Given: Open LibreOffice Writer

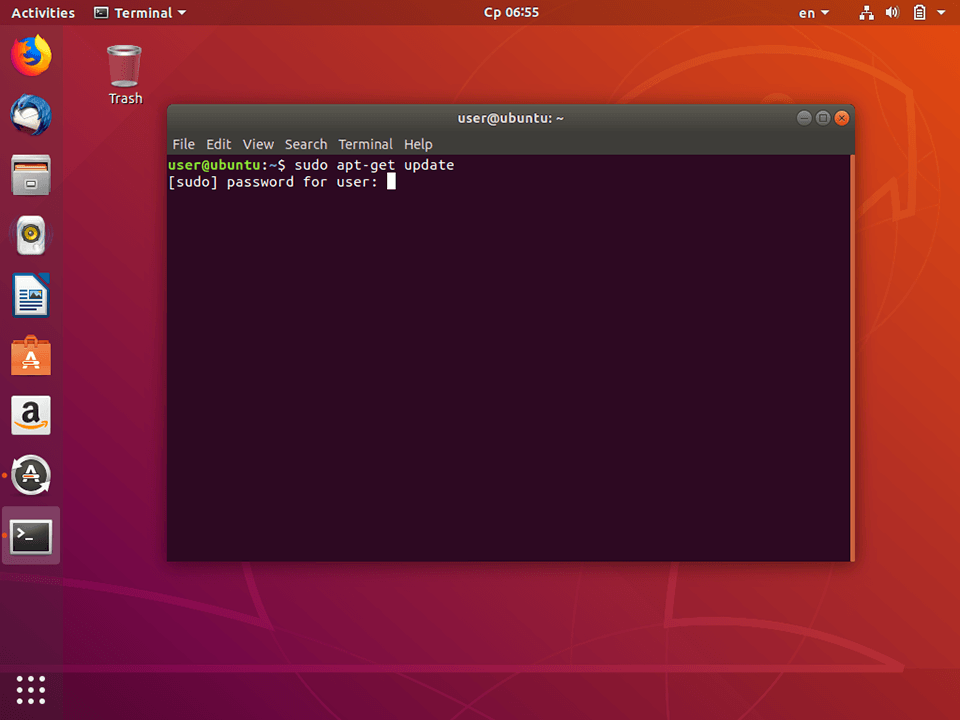Looking at the screenshot, I should point(30,296).
